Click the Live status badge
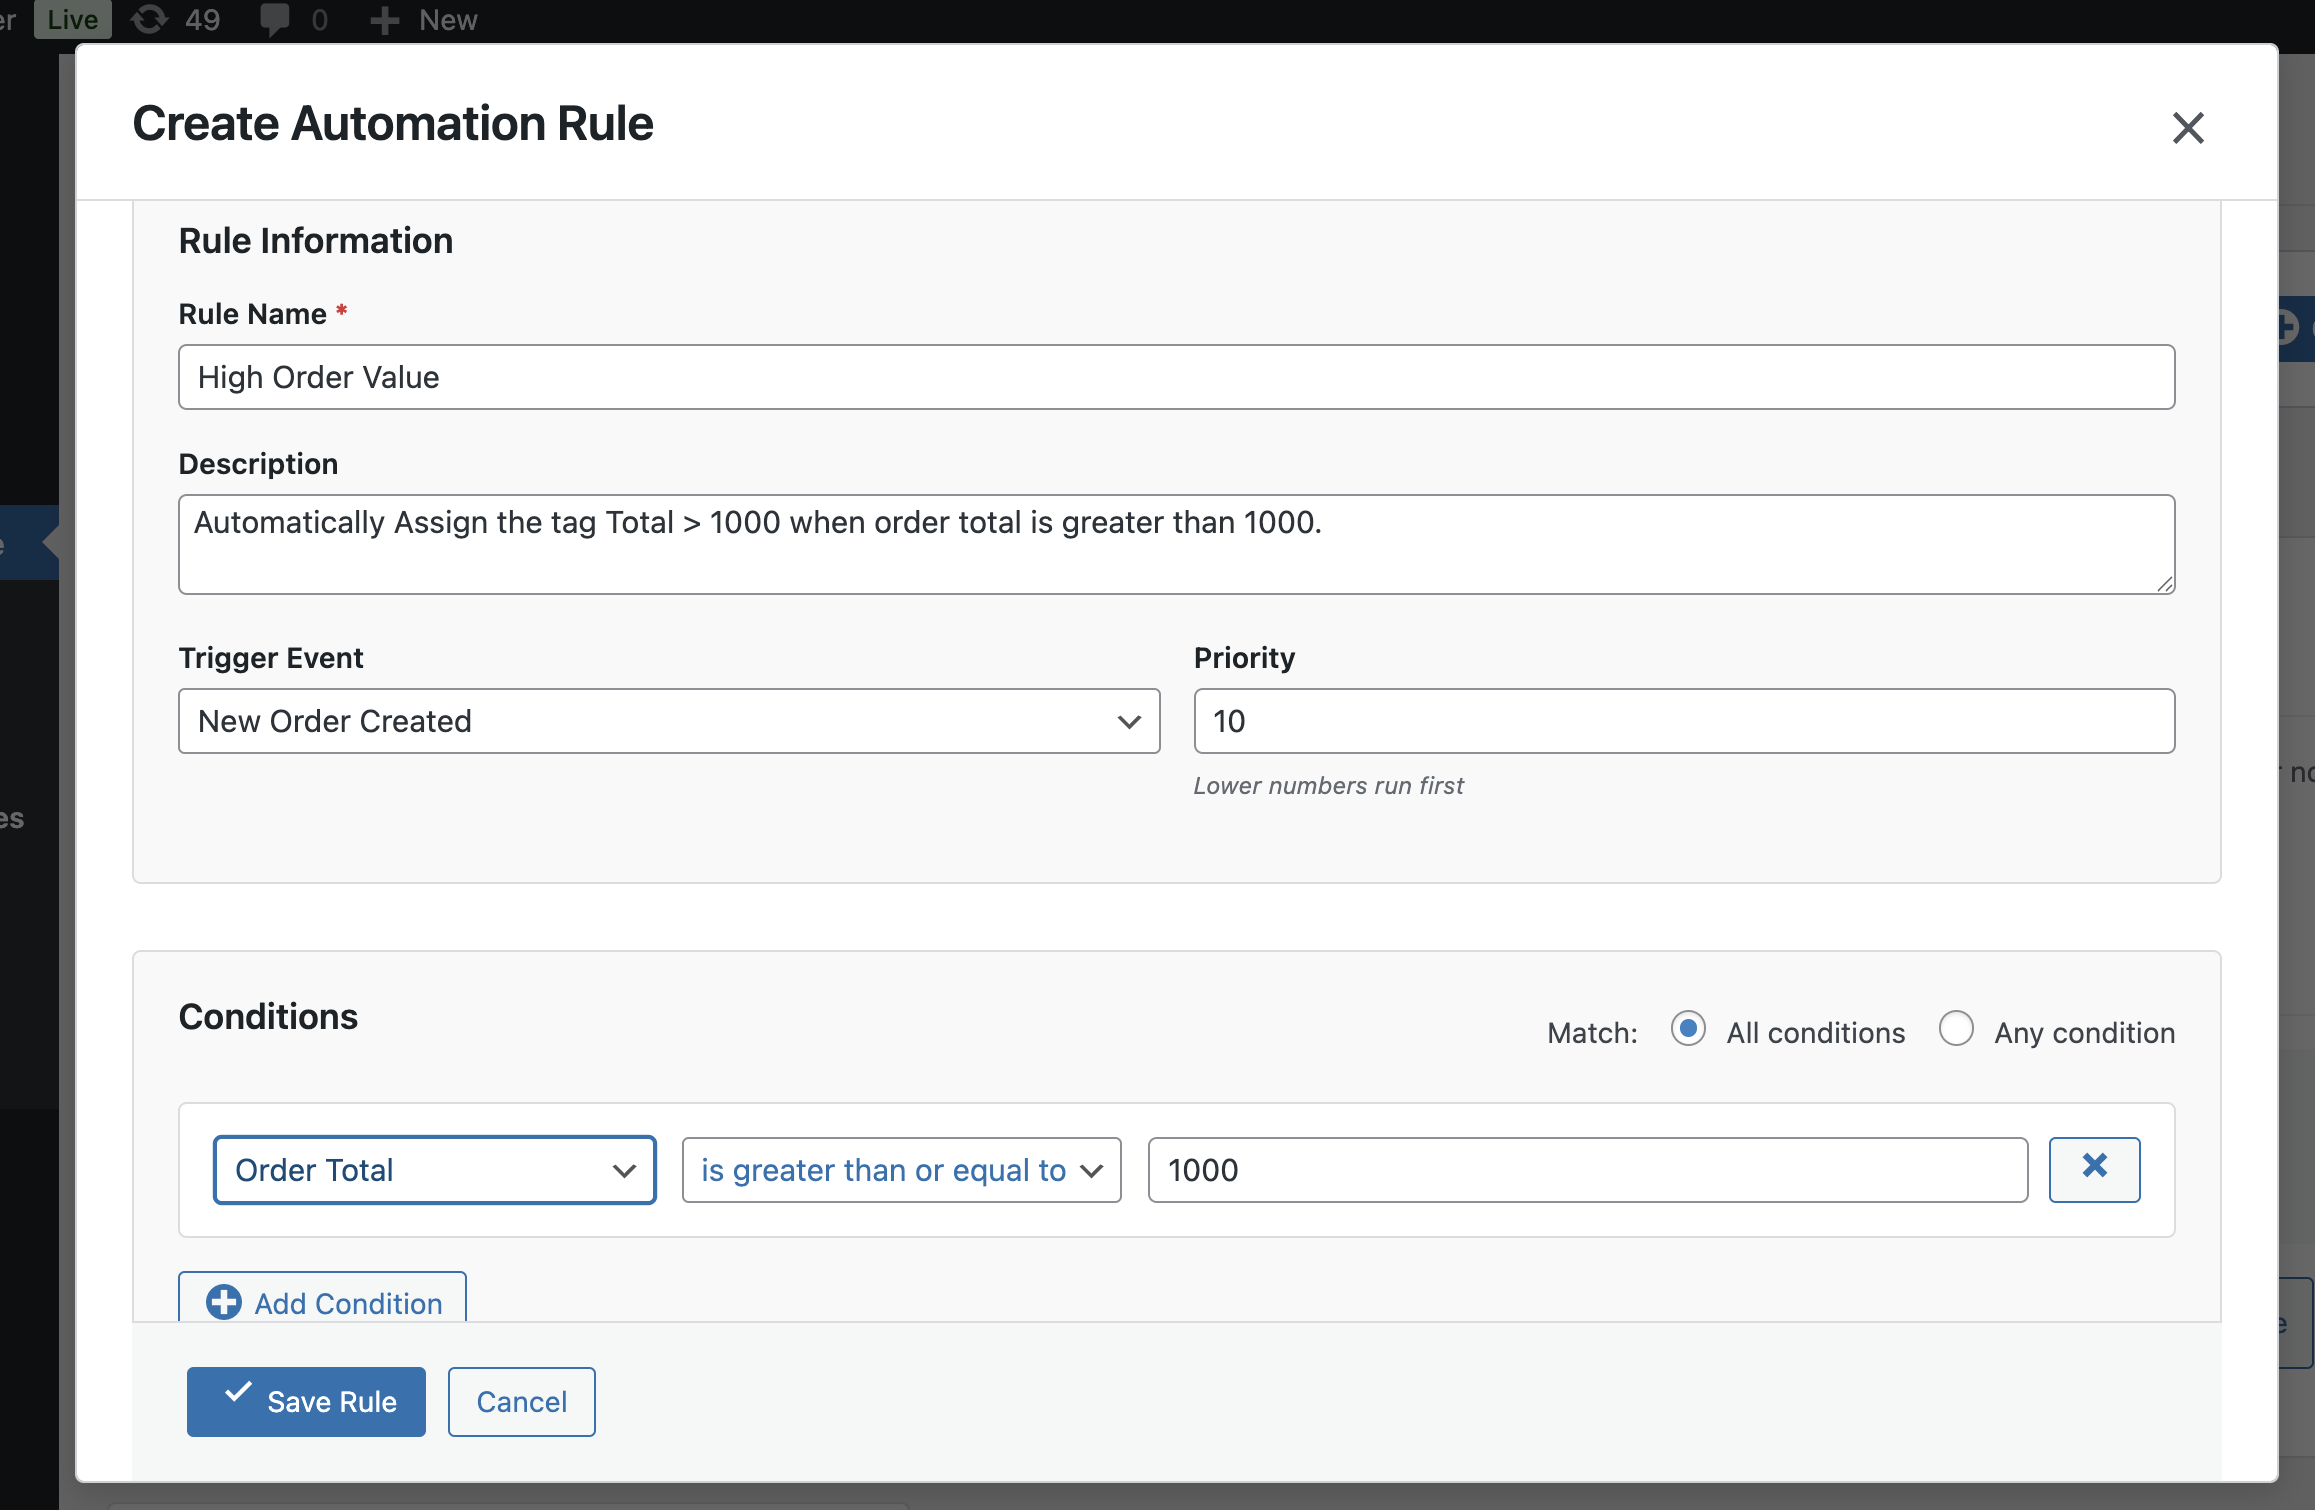Screen dimensions: 2315x1510 (x=72, y=19)
